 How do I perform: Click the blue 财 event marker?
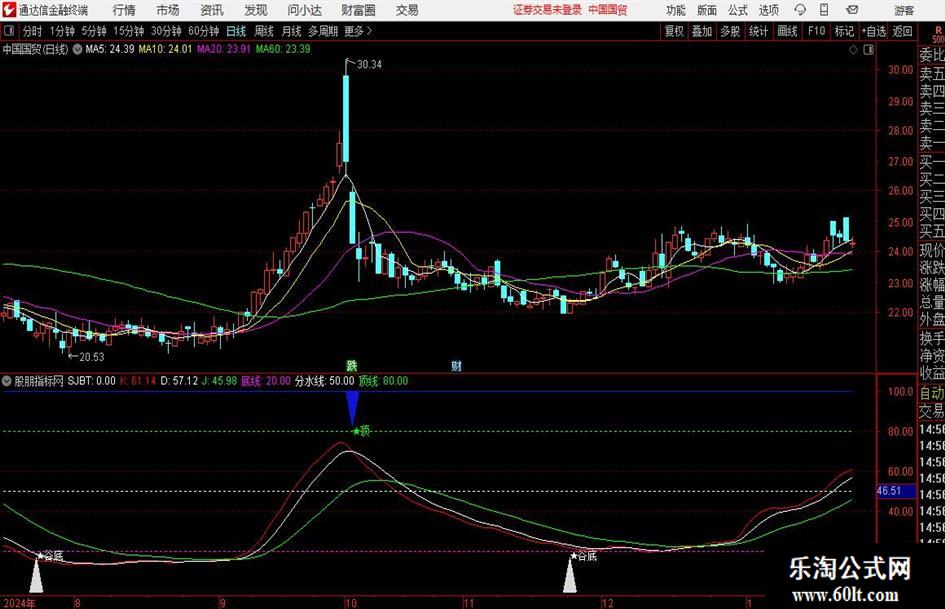[456, 365]
